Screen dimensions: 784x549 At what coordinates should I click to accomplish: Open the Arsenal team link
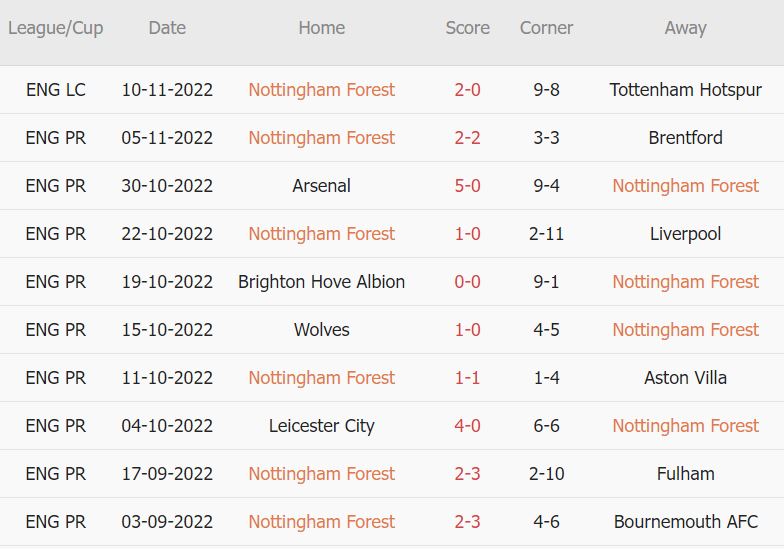[x=321, y=186]
